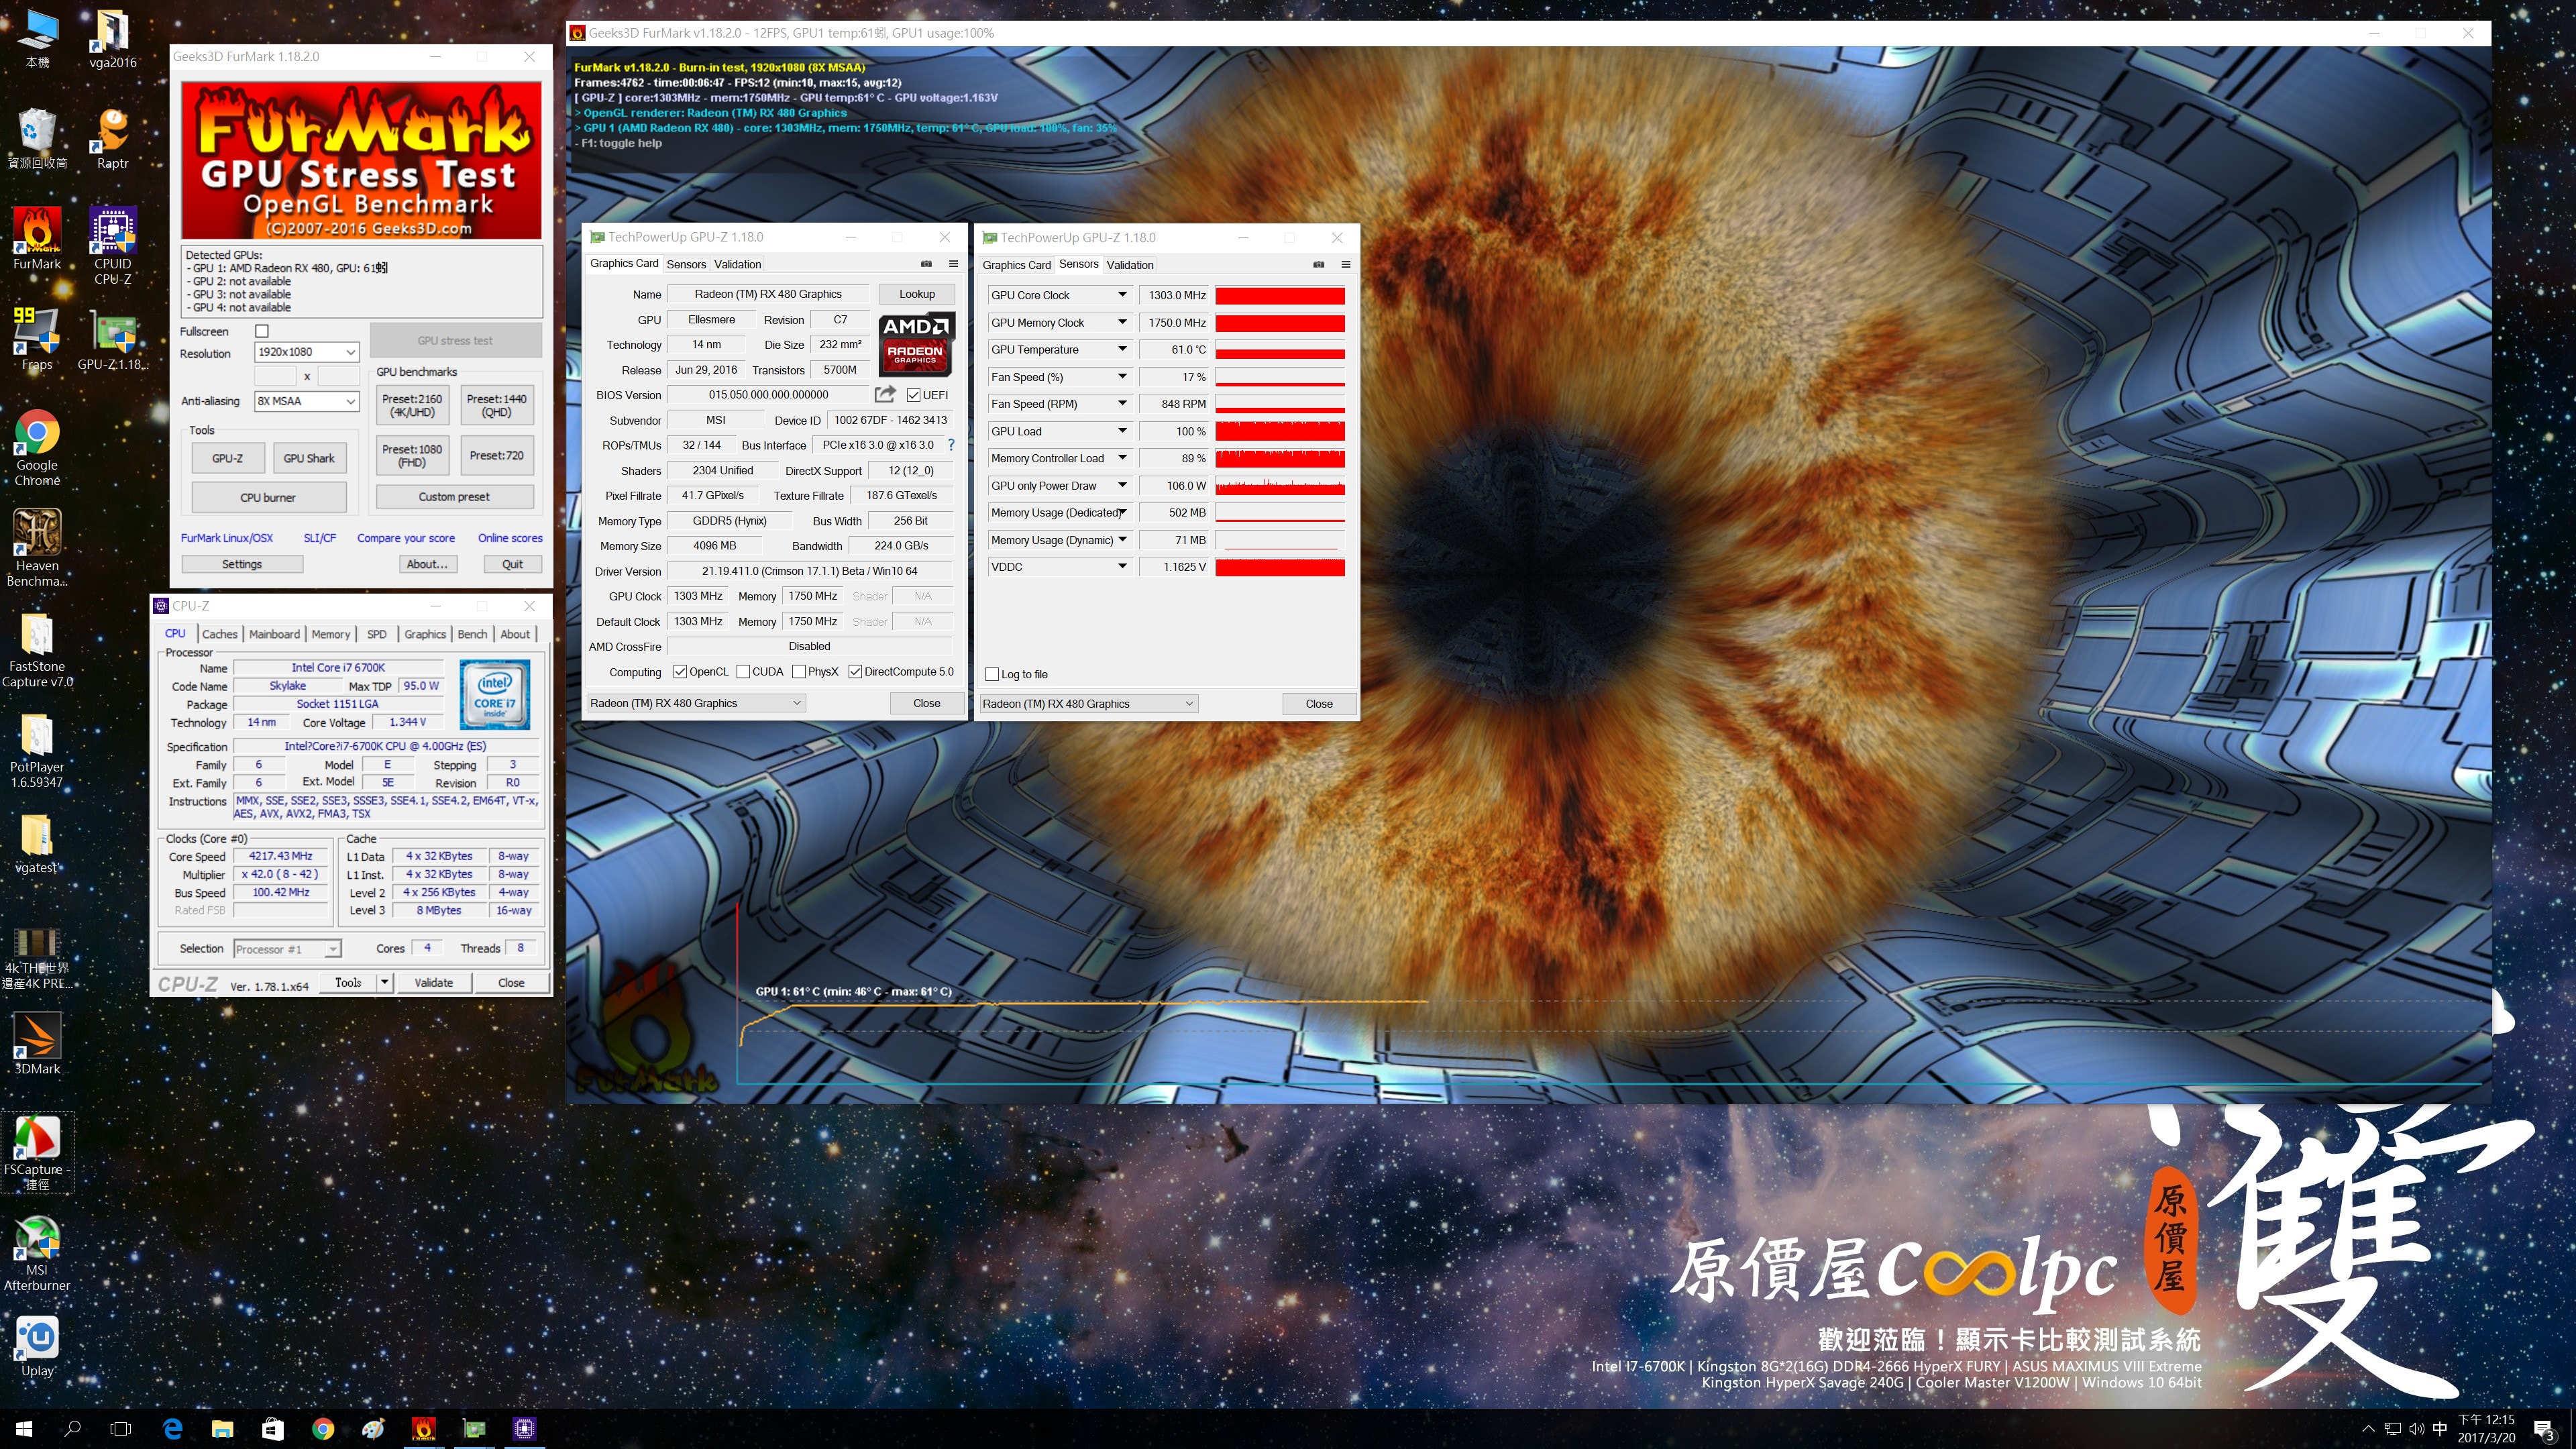
Task: Open the MSI Afterburner desktop icon
Action: point(37,1252)
